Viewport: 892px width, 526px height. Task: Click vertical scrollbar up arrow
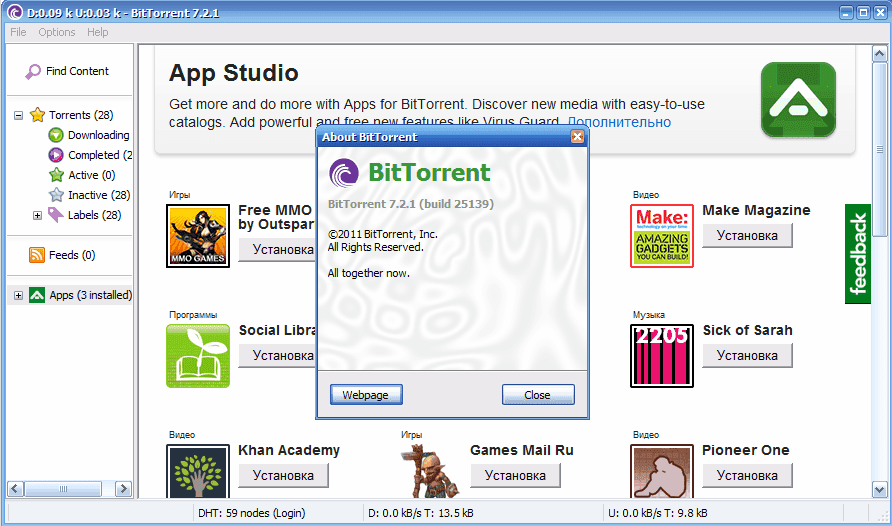(x=879, y=54)
